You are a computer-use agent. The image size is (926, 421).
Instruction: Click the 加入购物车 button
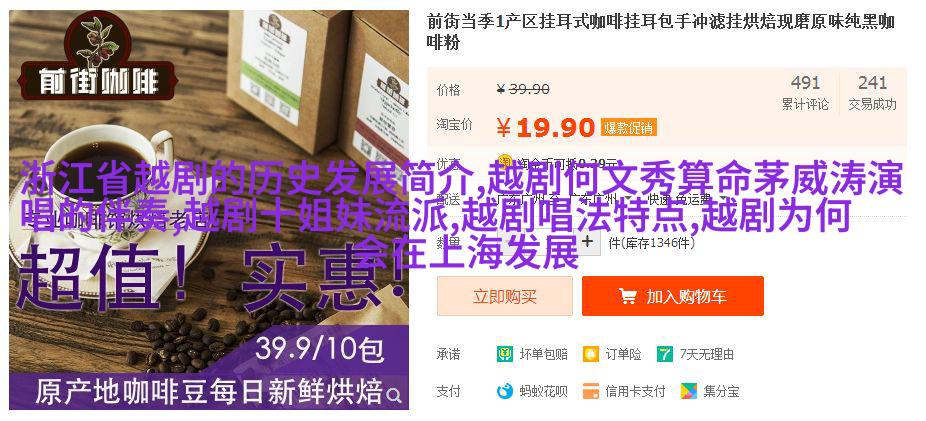click(673, 296)
